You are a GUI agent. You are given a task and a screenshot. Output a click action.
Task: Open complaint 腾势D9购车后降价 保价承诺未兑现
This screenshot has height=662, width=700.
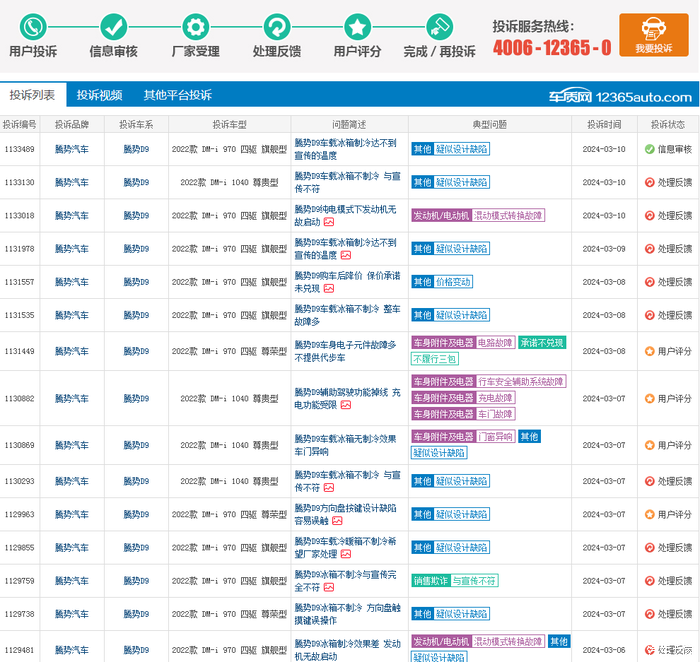[x=346, y=281]
